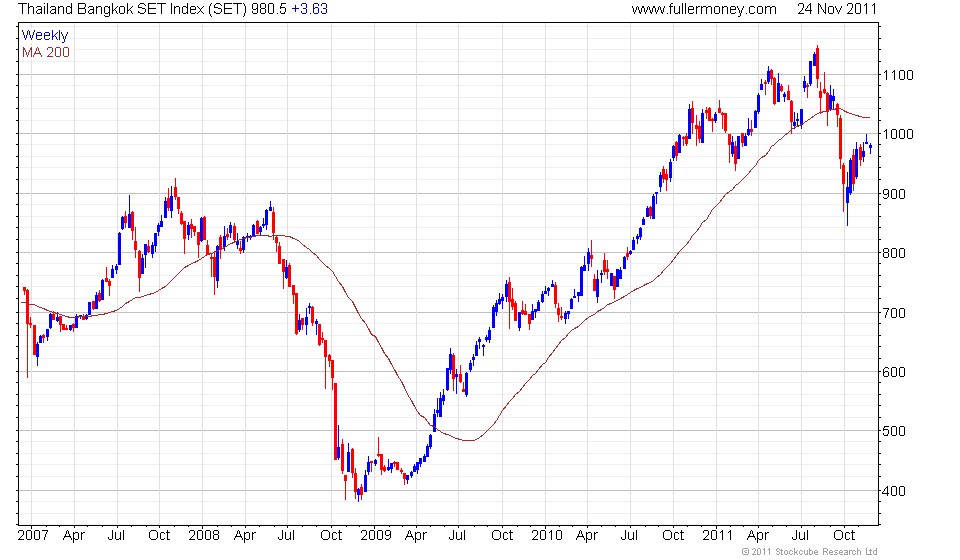Click the 500 price axis label
This screenshot has height=560, width=960.
tap(893, 431)
